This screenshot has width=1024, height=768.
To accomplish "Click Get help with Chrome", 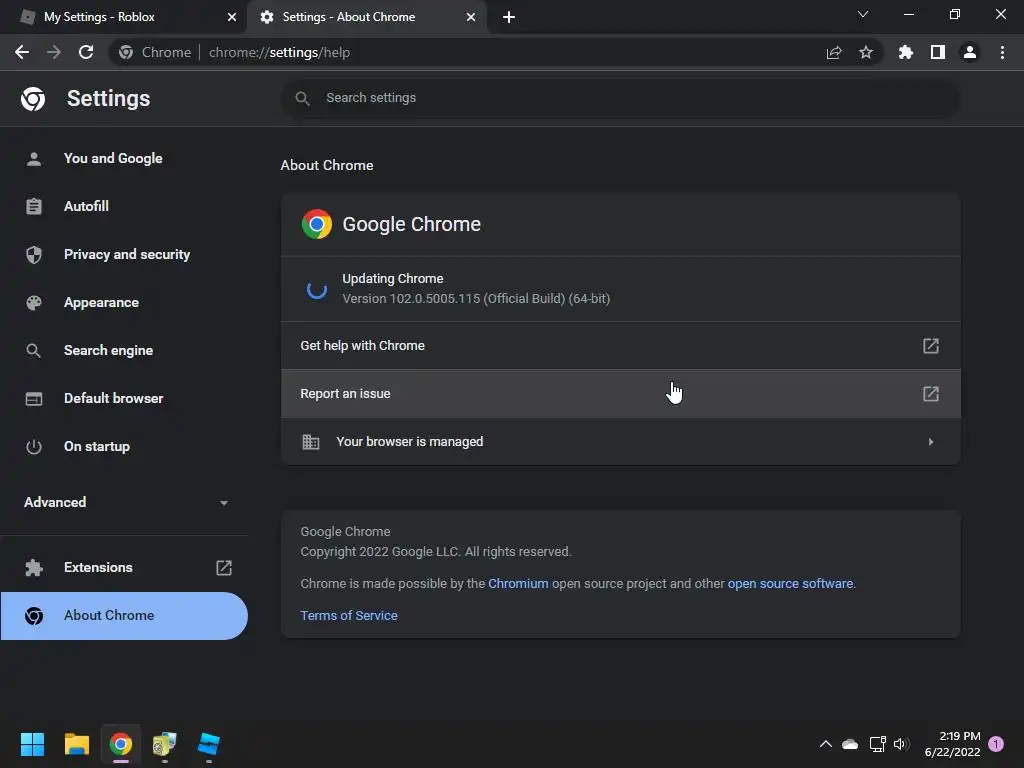I will tap(620, 345).
